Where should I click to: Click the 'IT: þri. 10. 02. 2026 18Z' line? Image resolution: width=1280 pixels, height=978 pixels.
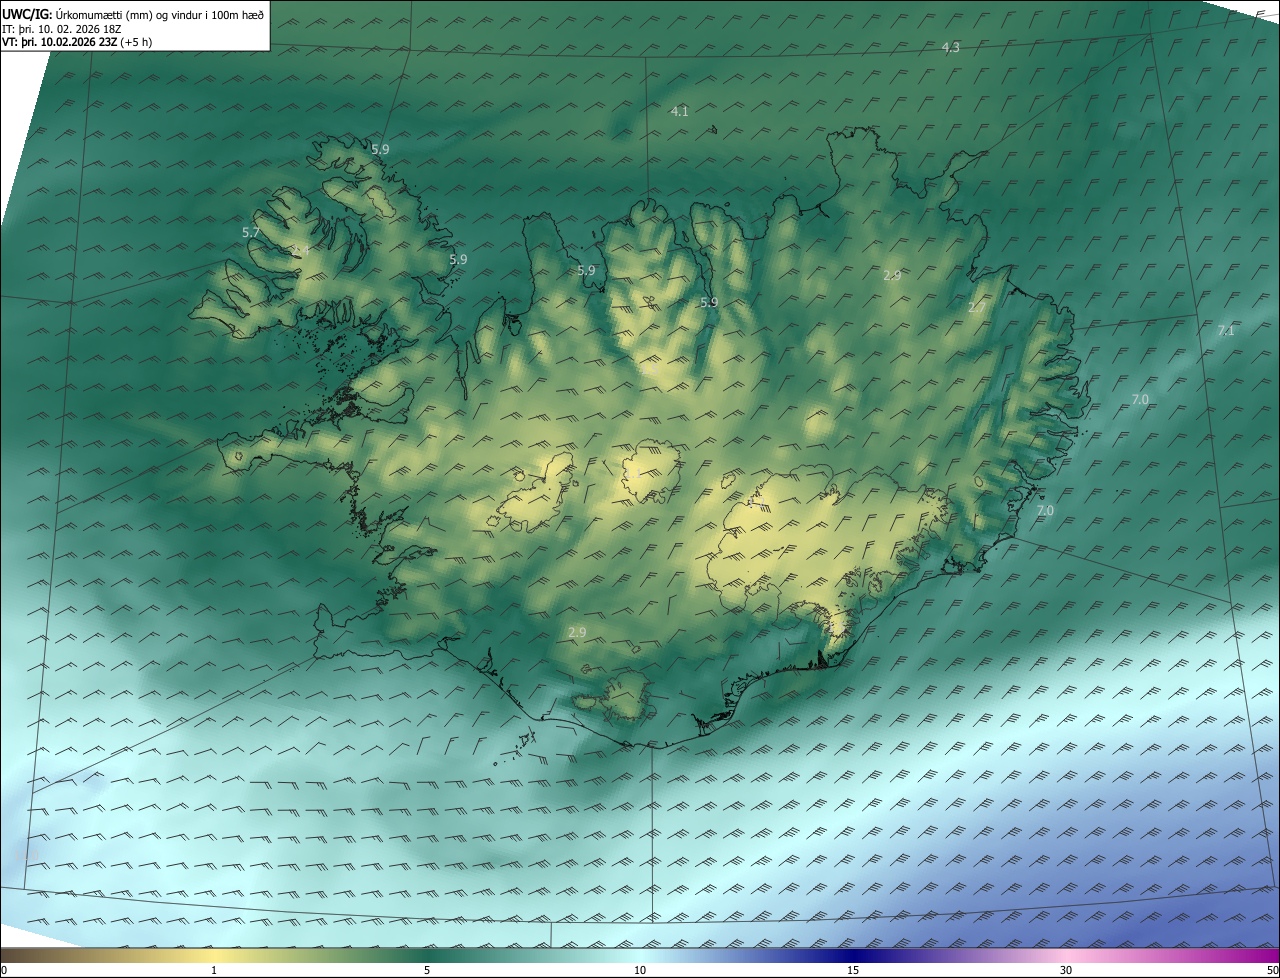(x=62, y=29)
